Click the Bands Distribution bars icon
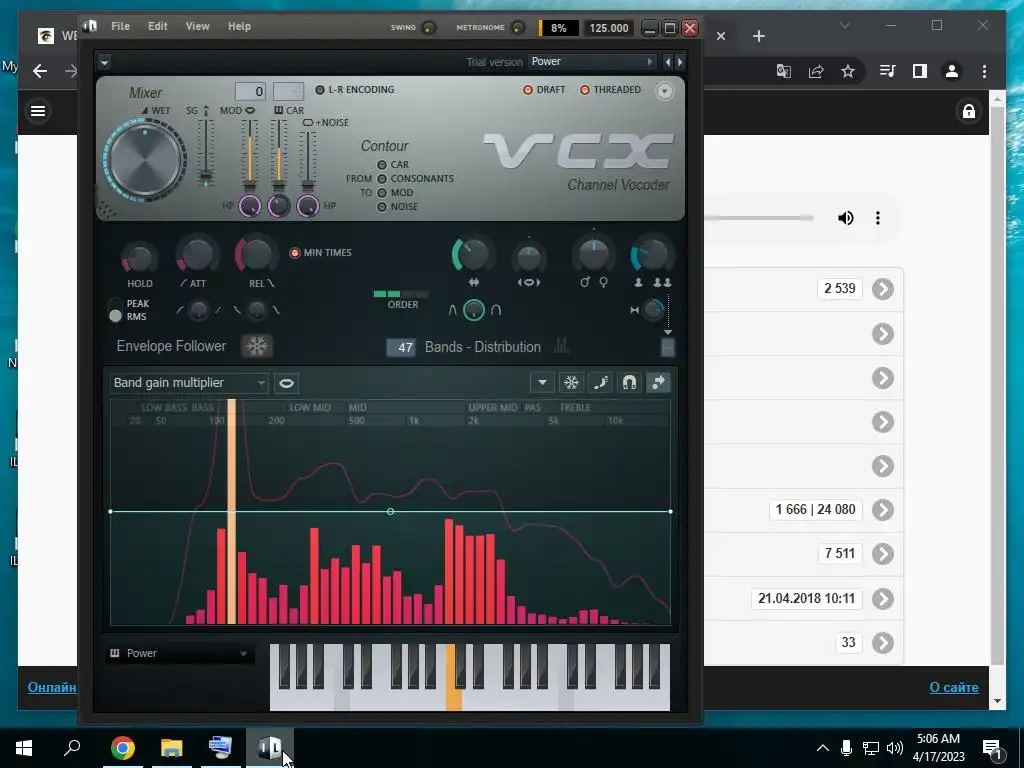1024x768 pixels. point(561,346)
